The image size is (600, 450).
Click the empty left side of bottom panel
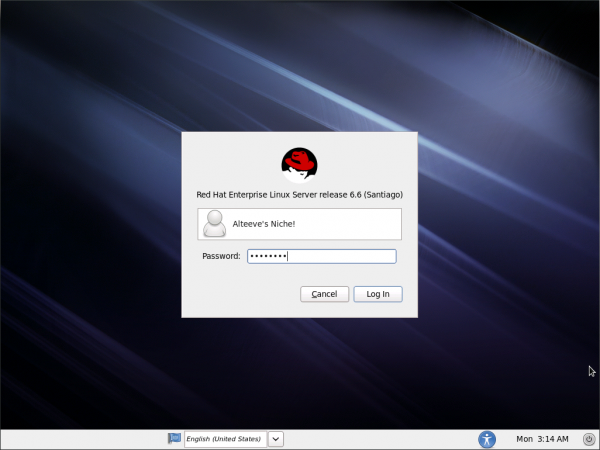80,438
